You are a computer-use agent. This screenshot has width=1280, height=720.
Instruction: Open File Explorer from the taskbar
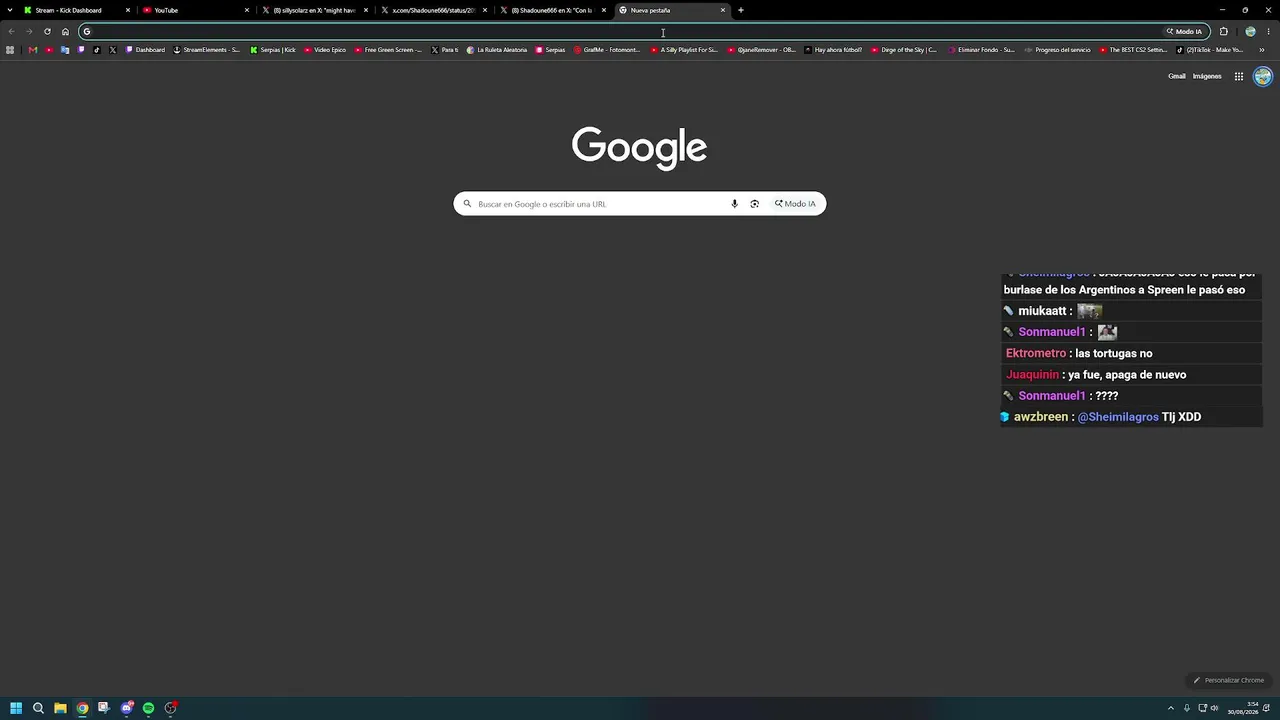tap(60, 708)
